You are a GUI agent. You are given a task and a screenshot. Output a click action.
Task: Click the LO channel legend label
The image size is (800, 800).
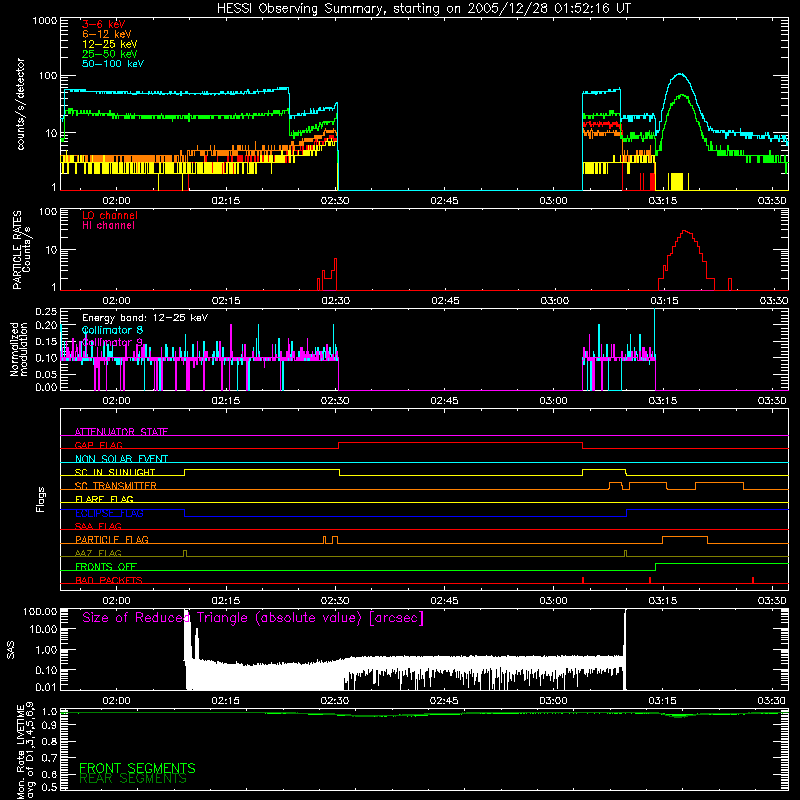coord(109,215)
